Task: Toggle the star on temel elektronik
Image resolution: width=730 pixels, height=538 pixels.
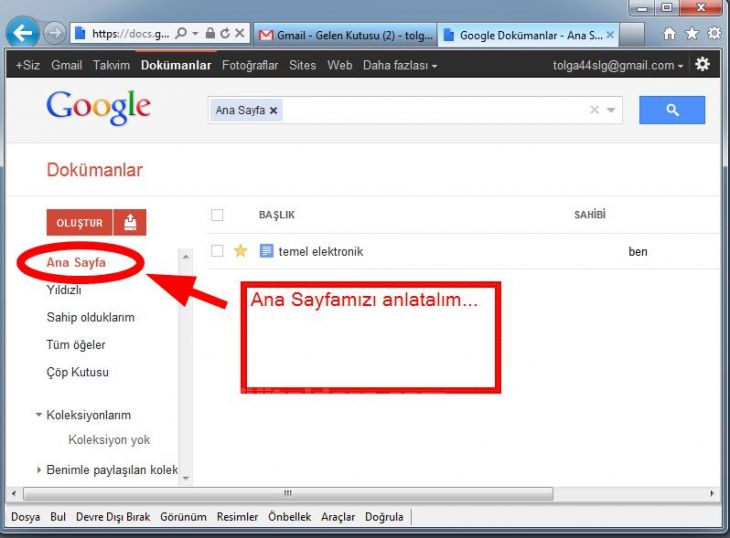Action: pyautogui.click(x=241, y=251)
